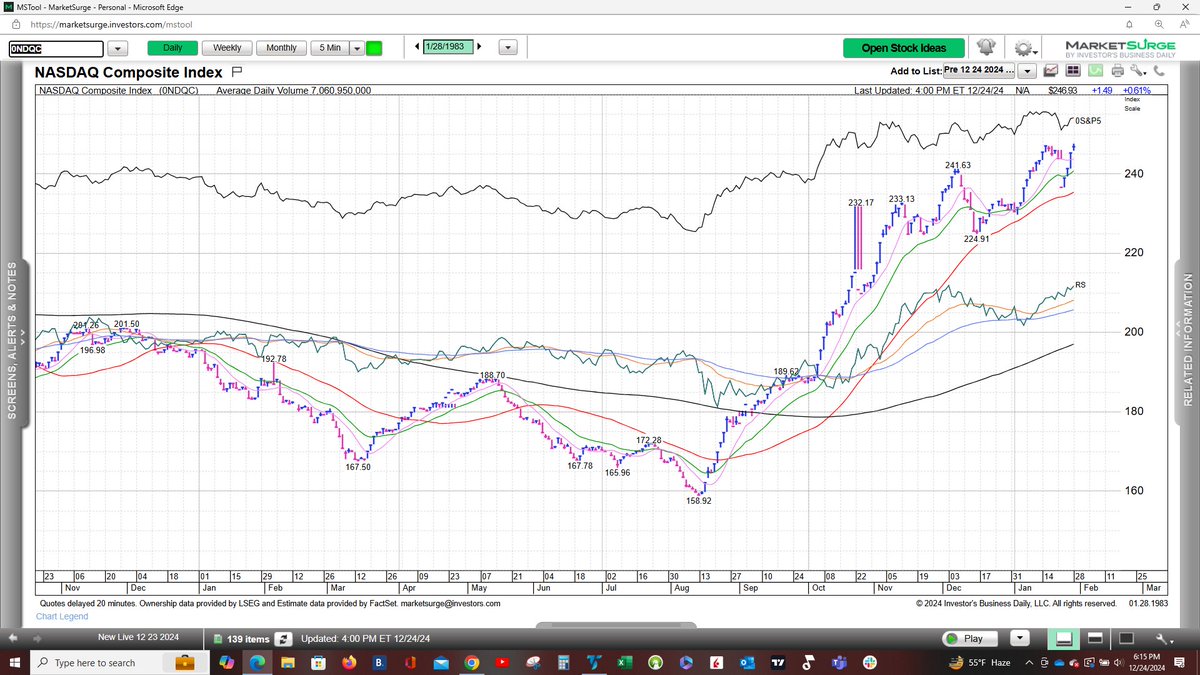The width and height of the screenshot is (1200, 675).
Task: Open the Calculator app from the taskbar
Action: (563, 662)
